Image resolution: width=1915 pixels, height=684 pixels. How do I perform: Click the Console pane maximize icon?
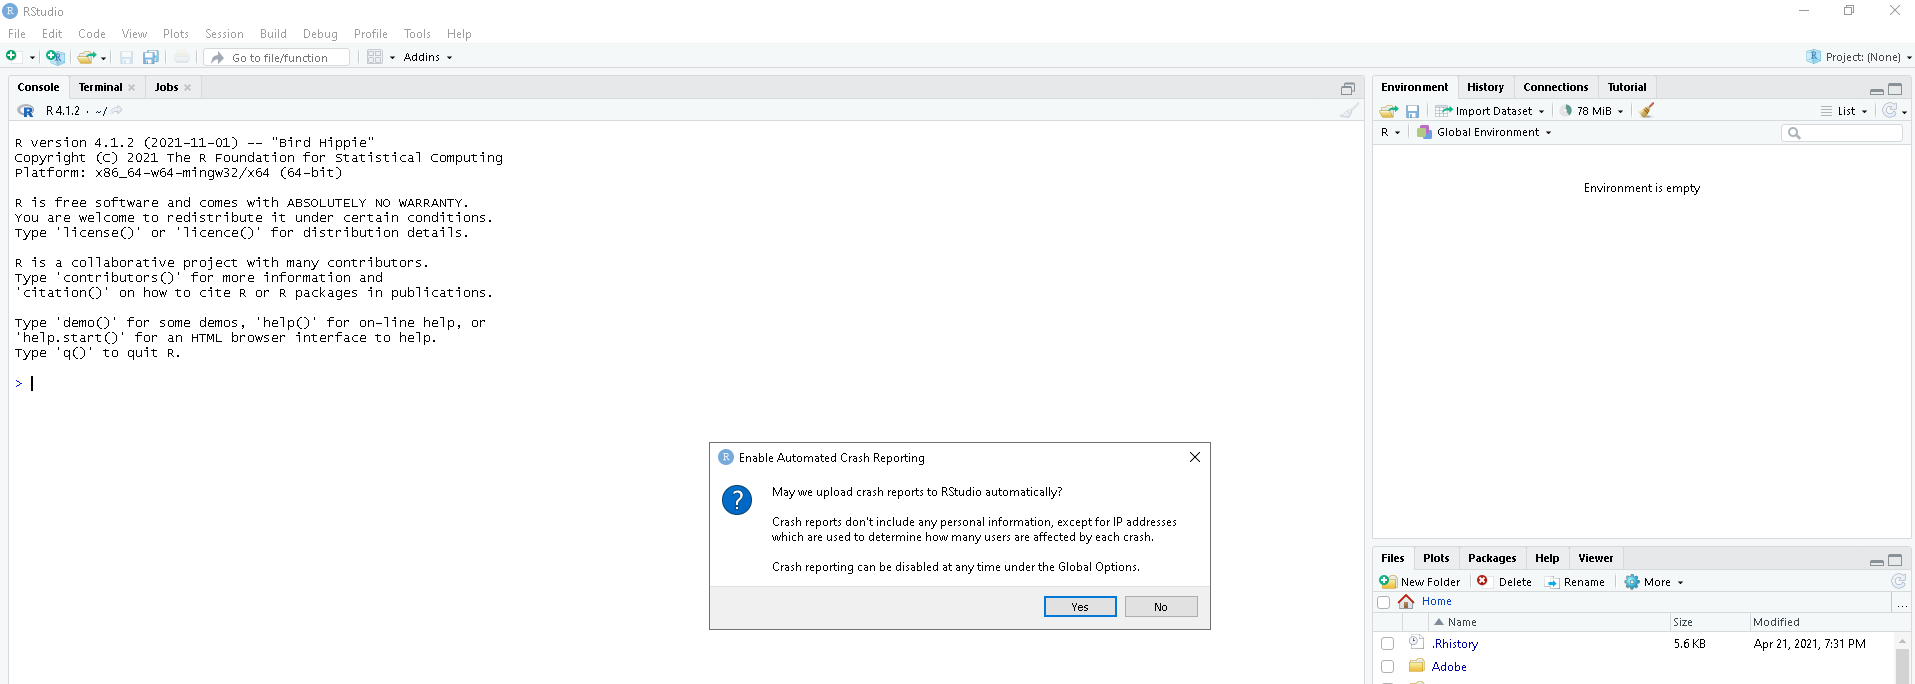tap(1348, 88)
